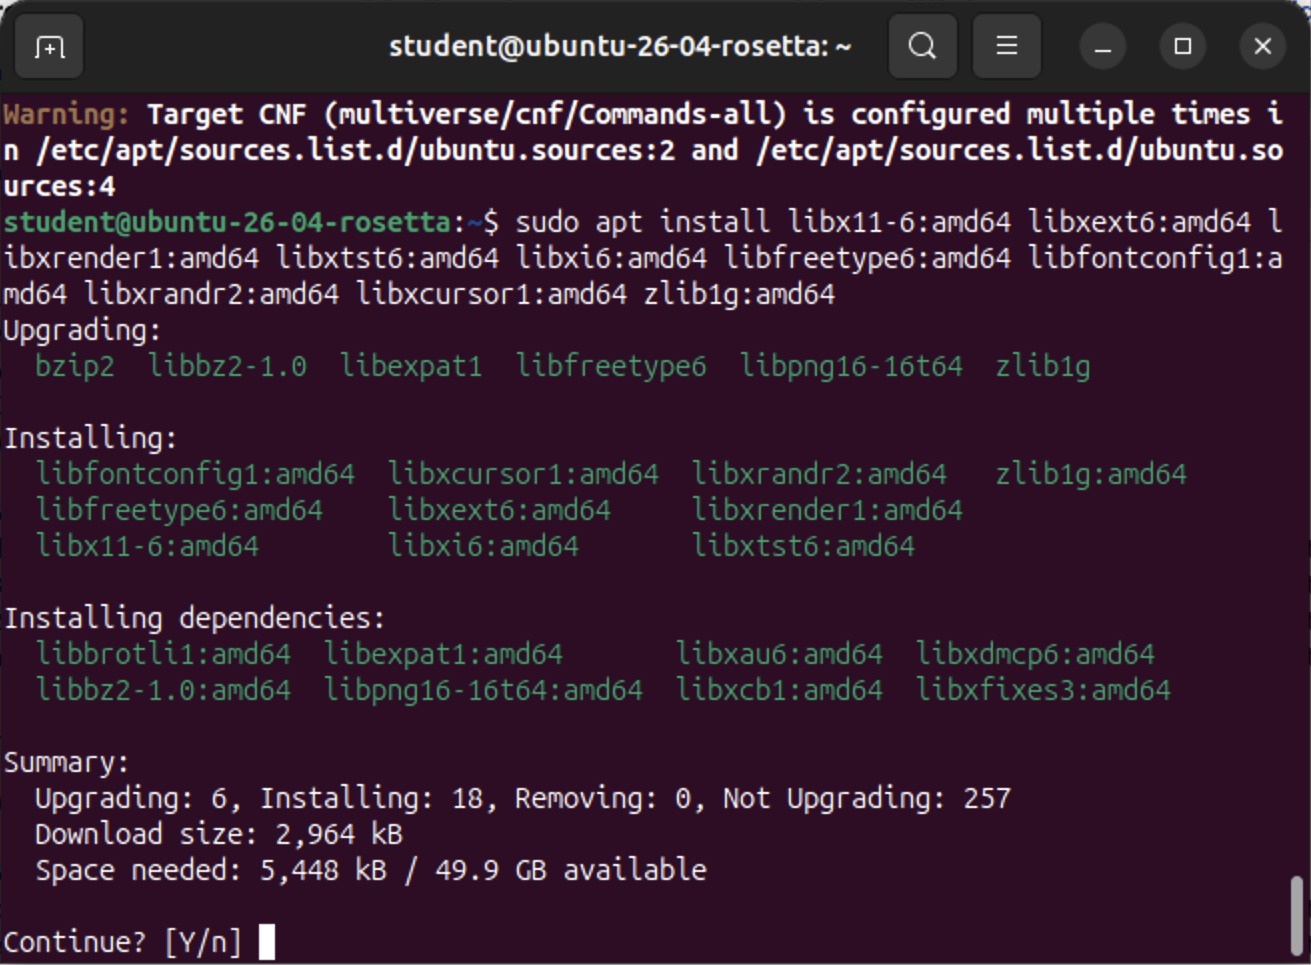Click libfreetype6:amd64 in installing list

pos(179,510)
